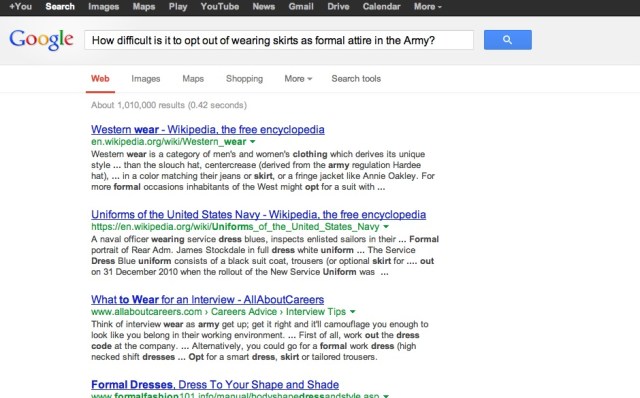Click the Uniforms_of_the_United_States_Navy green URL

click(235, 227)
